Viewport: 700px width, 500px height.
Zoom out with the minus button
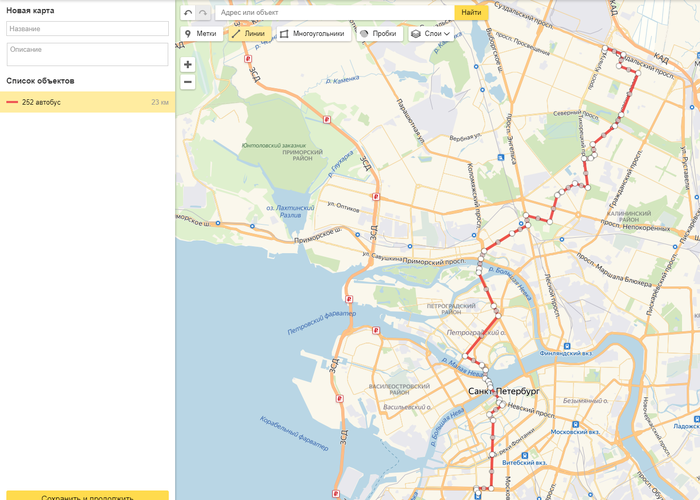click(188, 81)
